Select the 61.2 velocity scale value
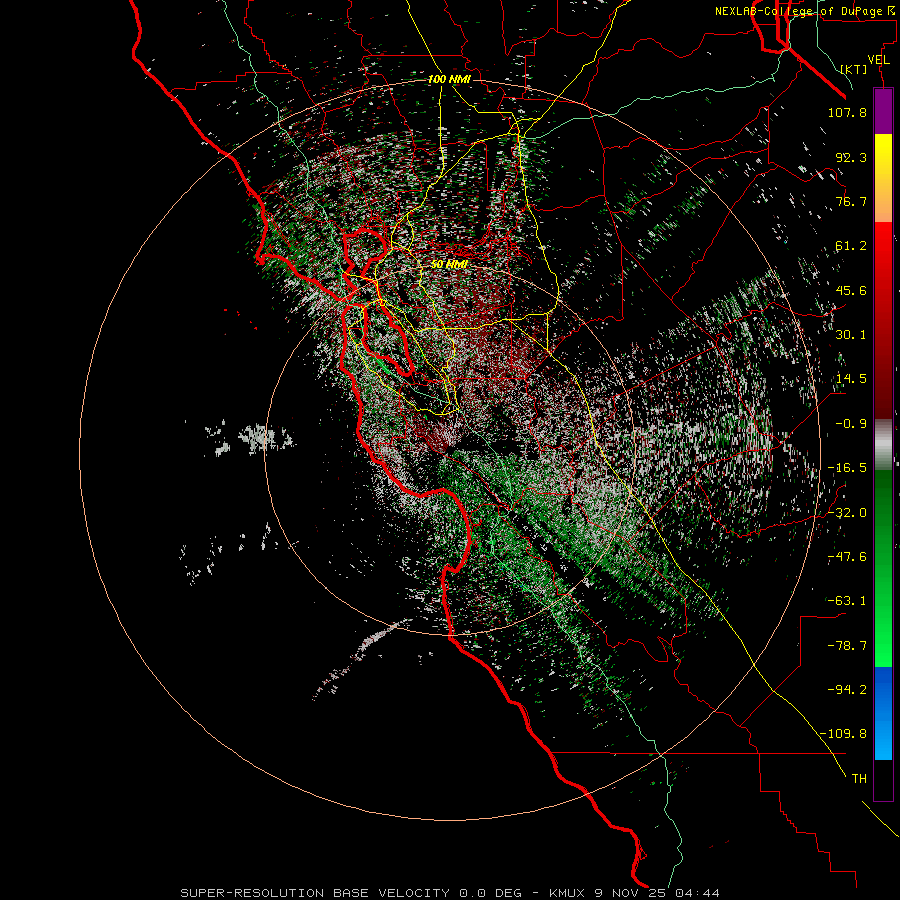Screen dimensions: 900x900 [x=851, y=246]
